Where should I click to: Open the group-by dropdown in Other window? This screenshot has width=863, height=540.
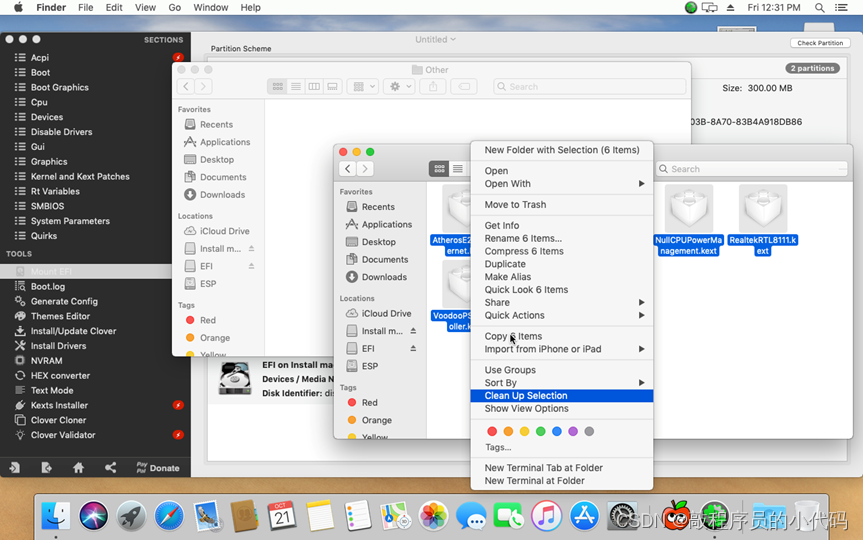pyautogui.click(x=363, y=86)
